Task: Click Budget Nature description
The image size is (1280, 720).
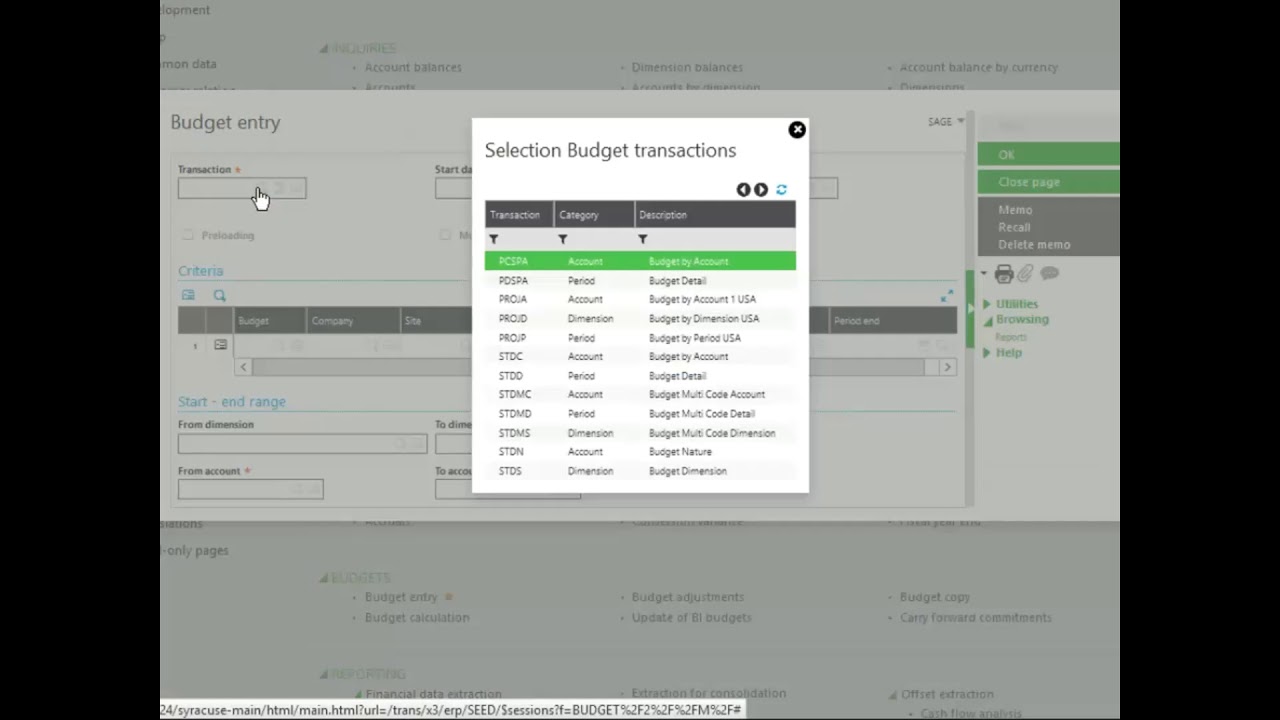Action: [x=680, y=452]
